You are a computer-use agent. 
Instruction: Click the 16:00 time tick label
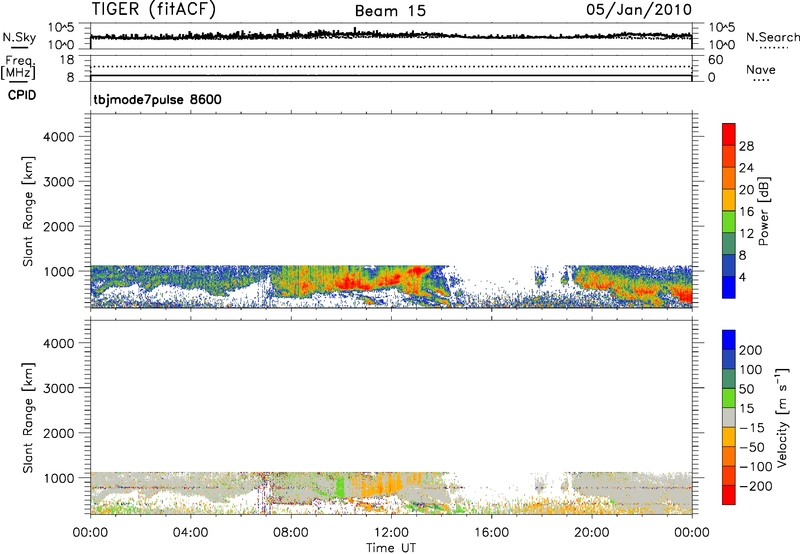(491, 533)
